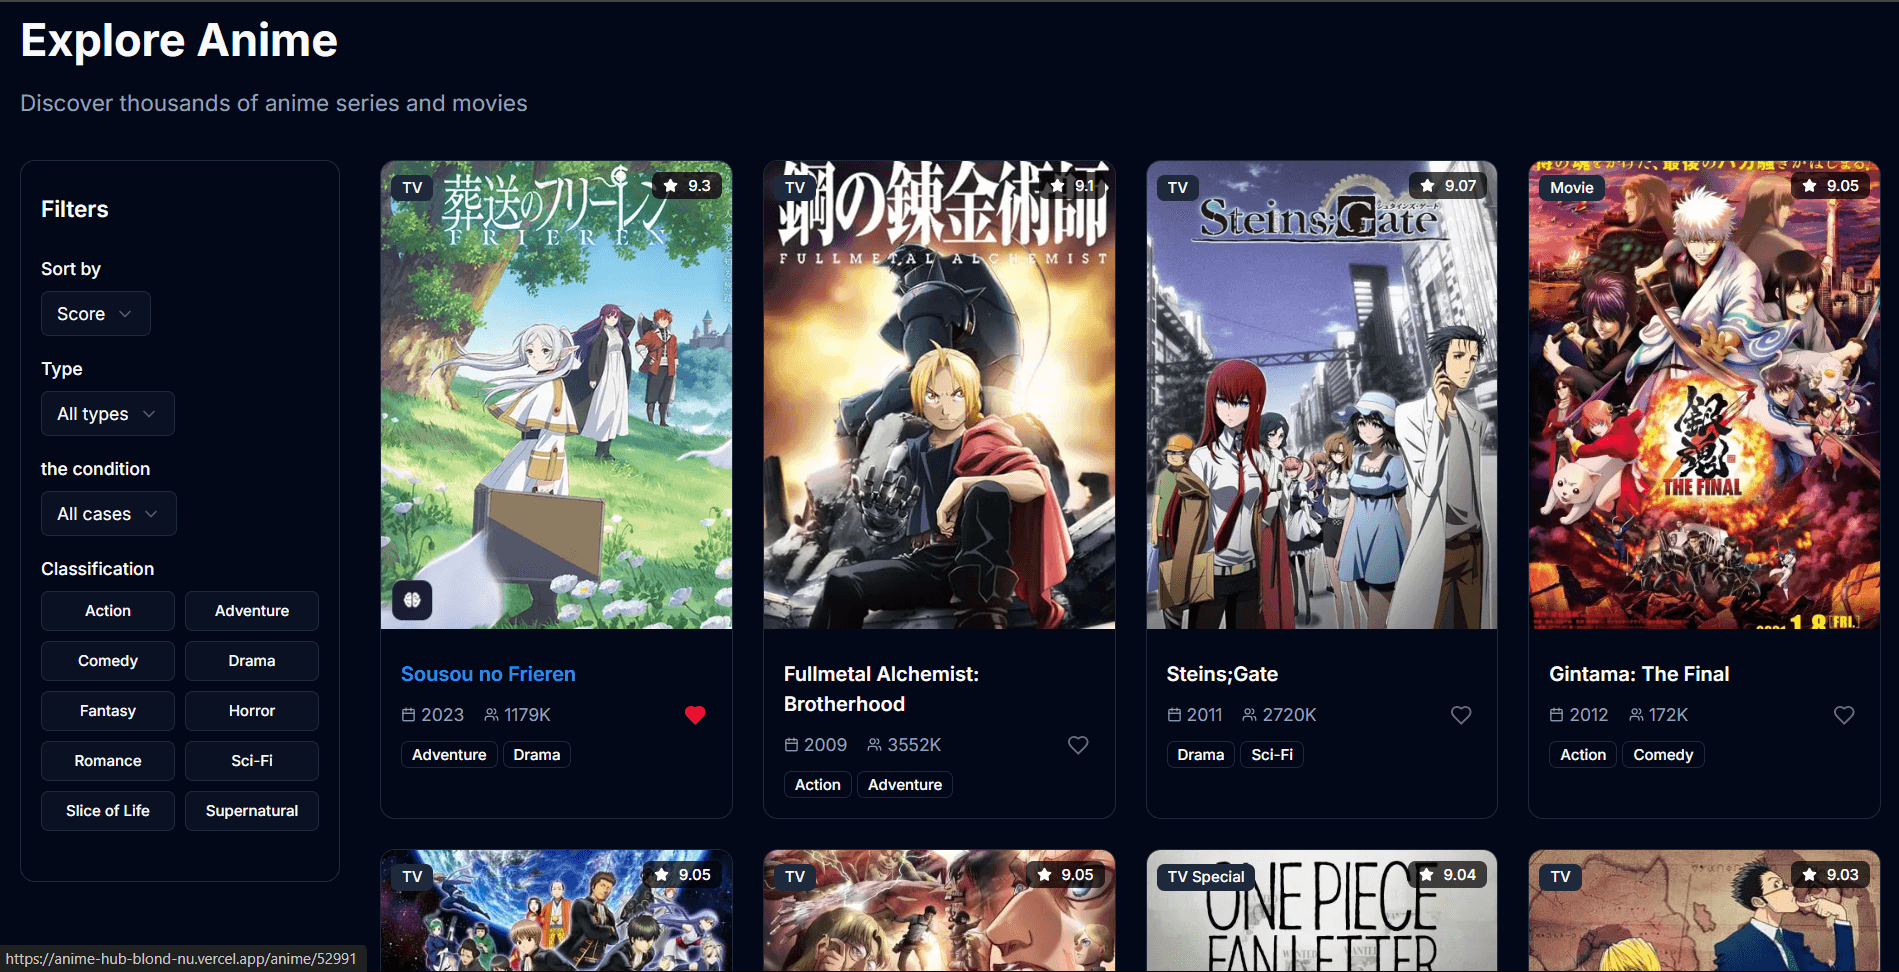Click the heart icon on Steins;Gate card

pyautogui.click(x=1460, y=715)
